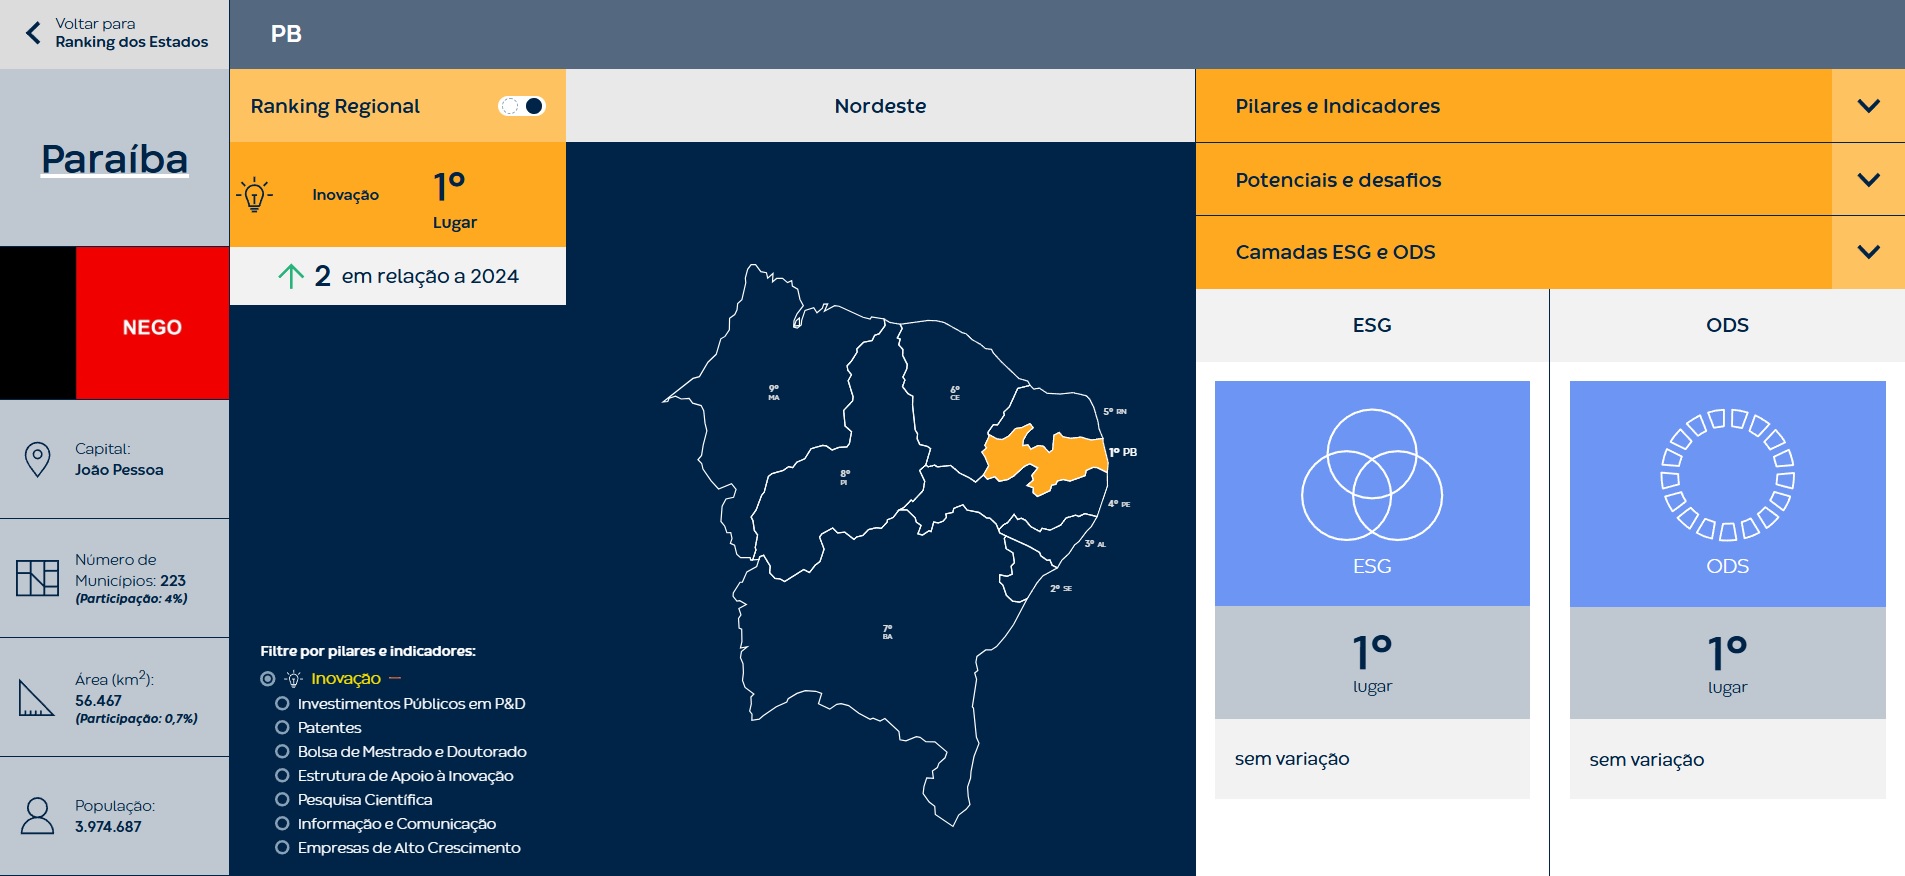Image resolution: width=1905 pixels, height=876 pixels.
Task: Click the lightbulb Inovação icon in ranking card
Action: coord(255,195)
